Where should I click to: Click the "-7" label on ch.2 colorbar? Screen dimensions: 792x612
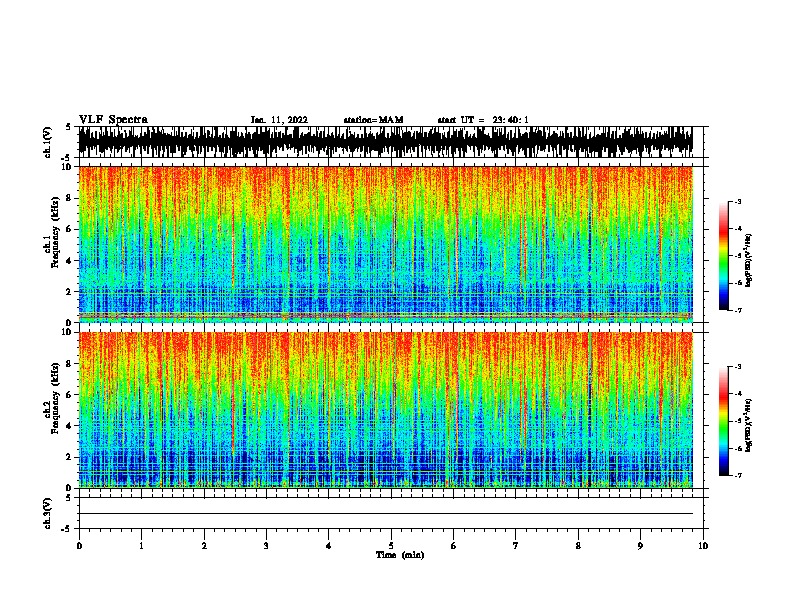737,475
